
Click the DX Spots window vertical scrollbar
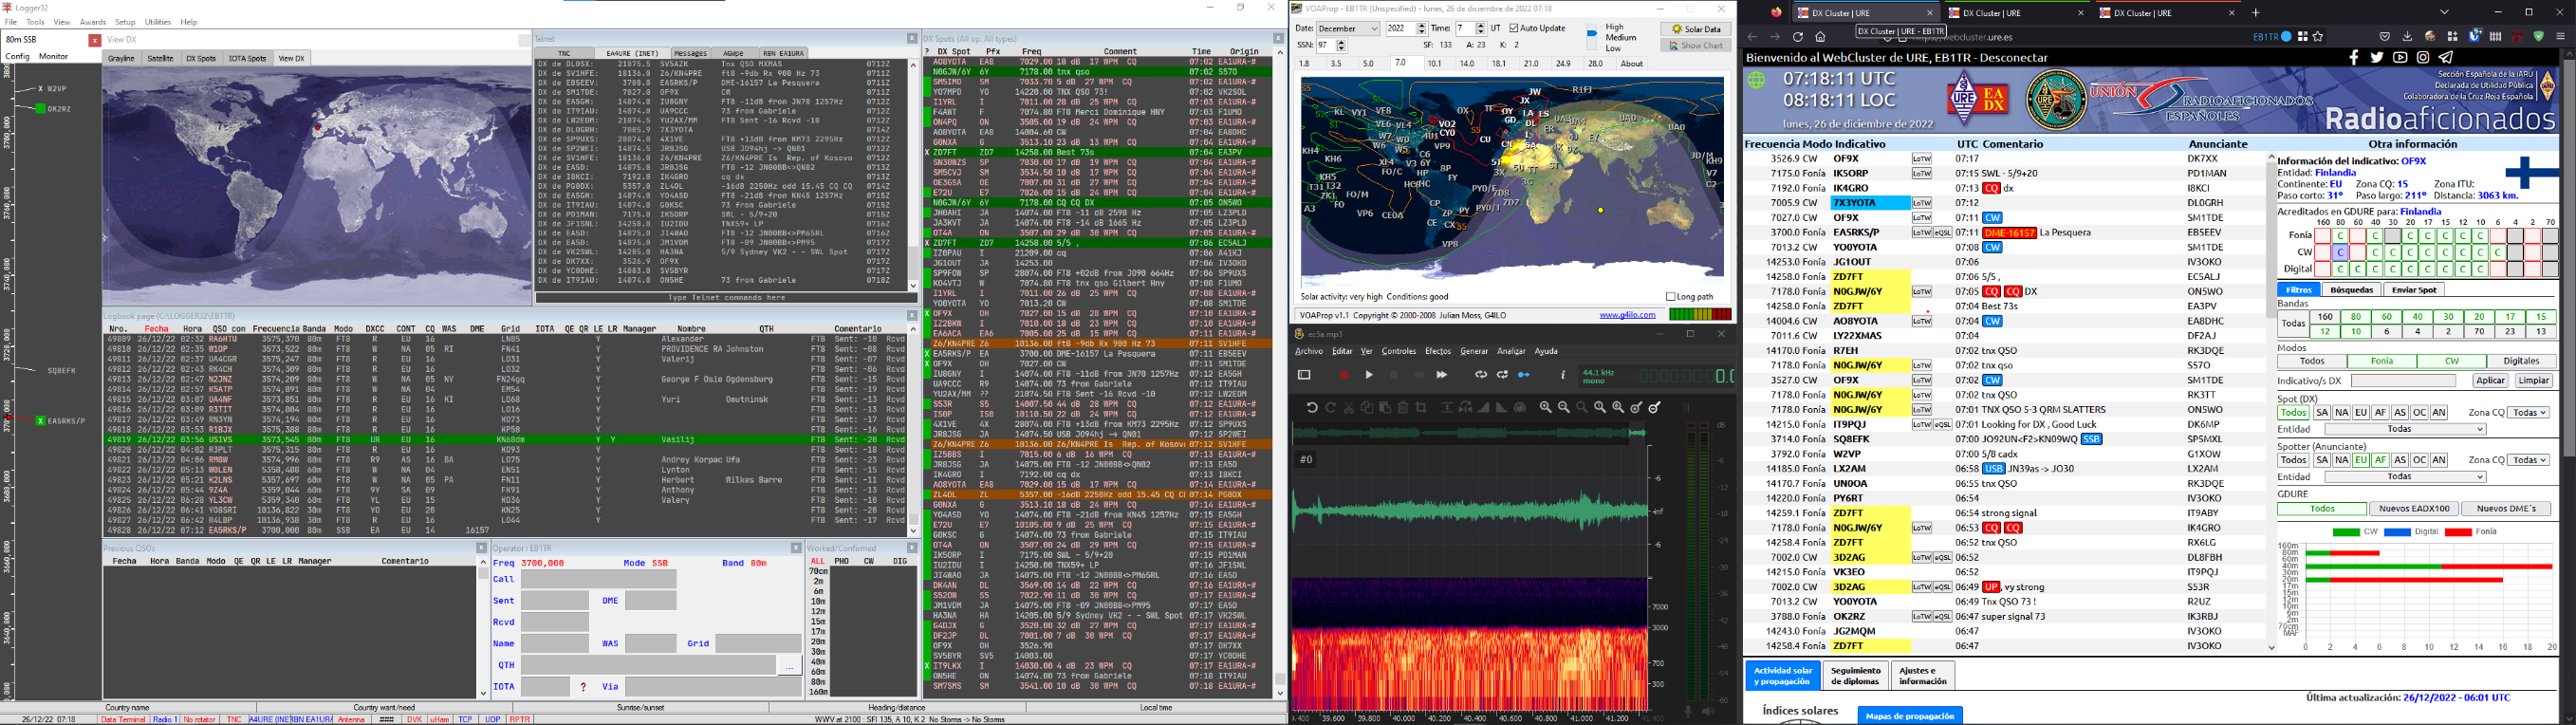pyautogui.click(x=1279, y=370)
